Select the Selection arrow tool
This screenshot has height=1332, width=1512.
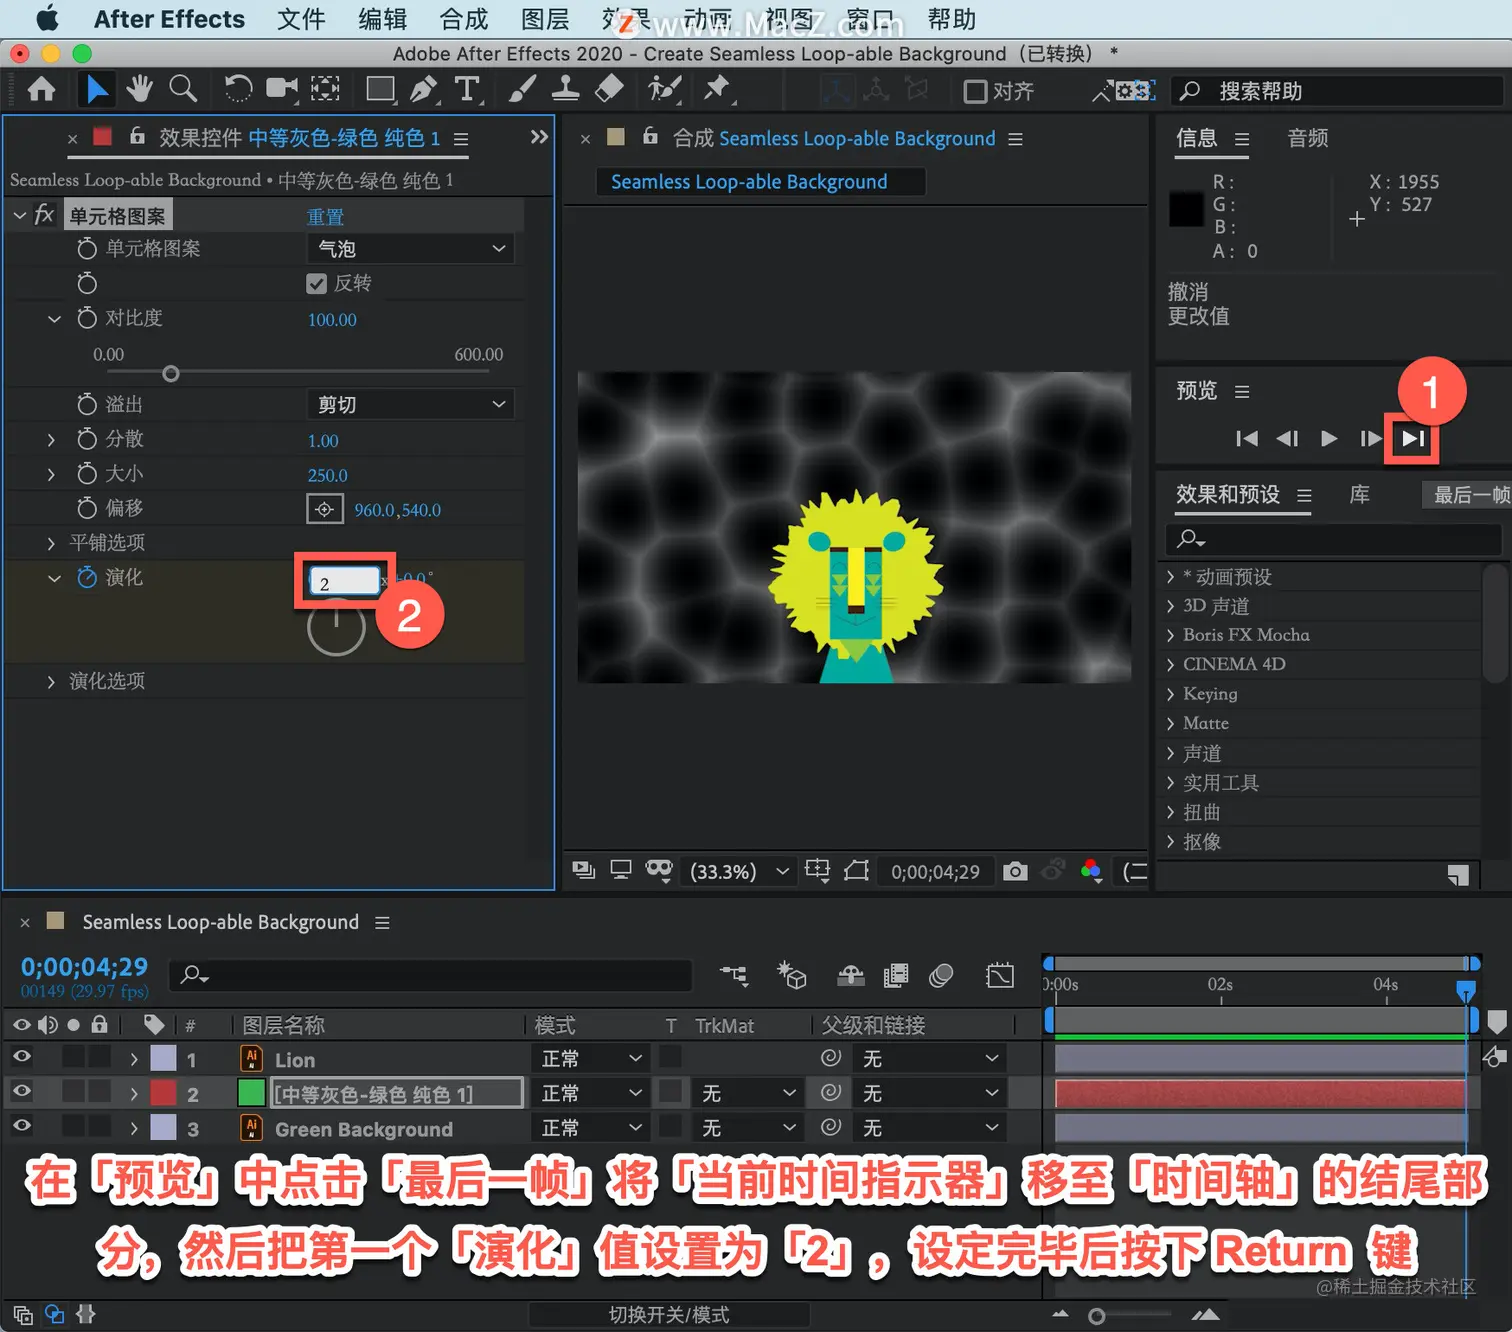pos(96,90)
